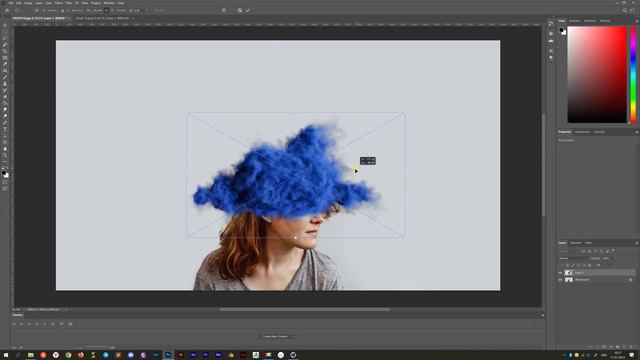Toggle lock image pixels brush icon
The height and width of the screenshot is (360, 640).
pos(573,265)
